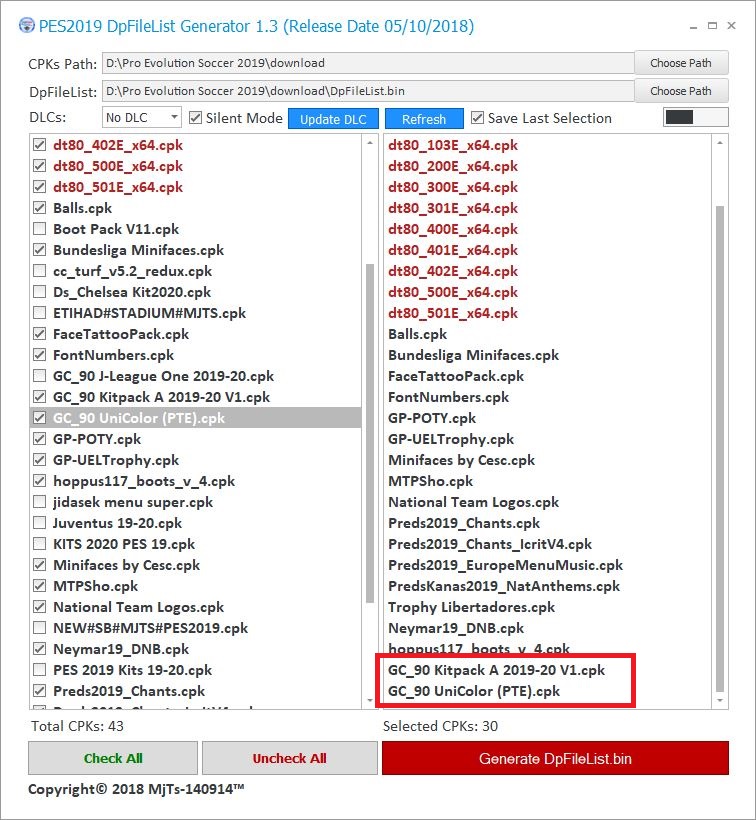Viewport: 756px width, 820px height.
Task: Uncheck Preds2019_Chants.cpk in left list
Action: pos(39,690)
